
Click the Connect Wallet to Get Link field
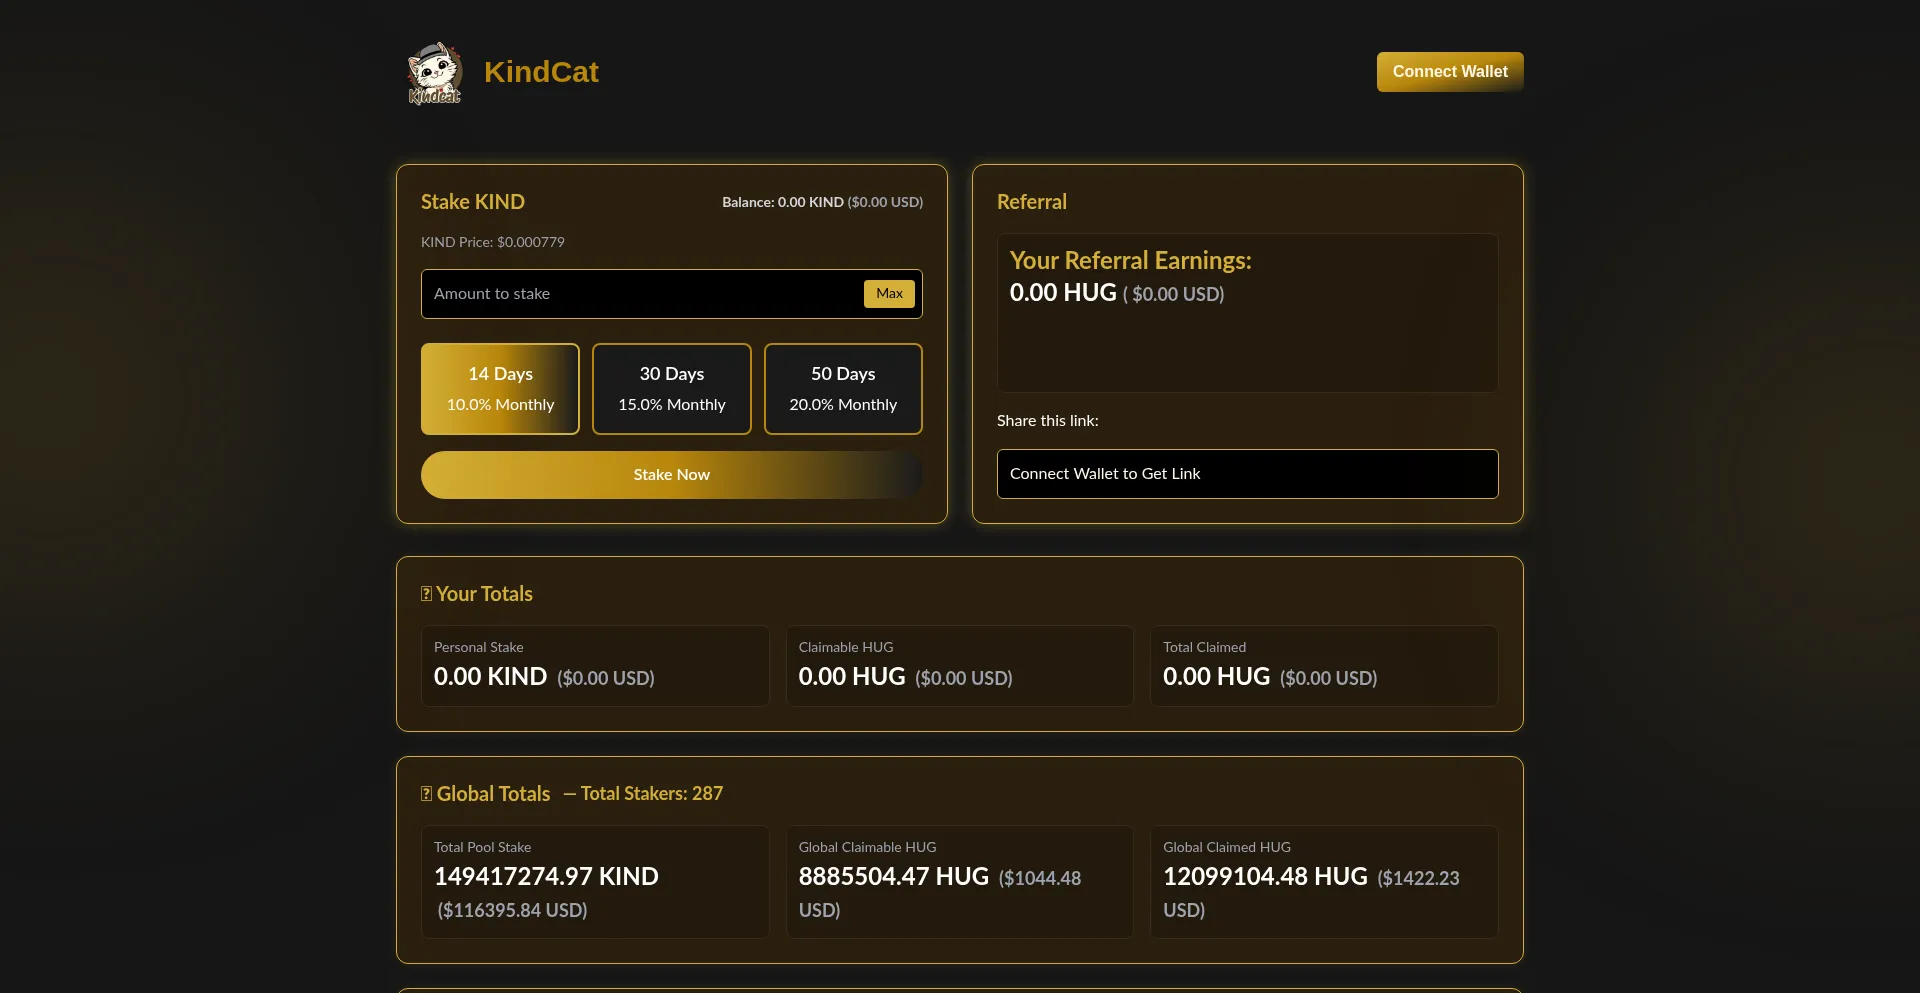1247,474
